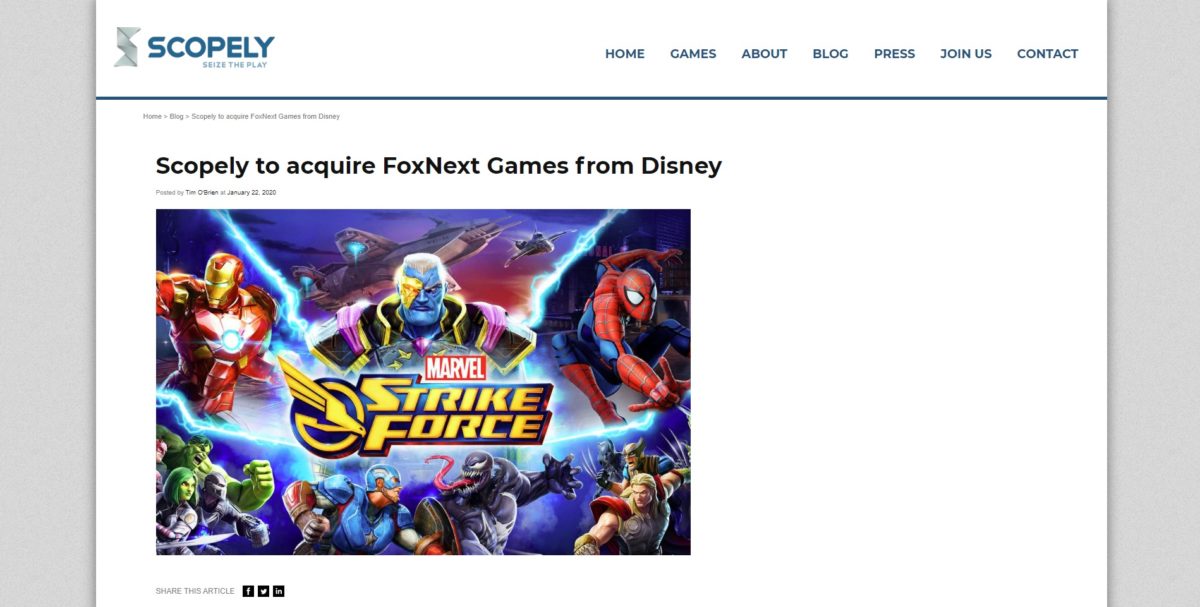Click breadcrumb 'Scopely to acquire FoxNext Games from Disney'
This screenshot has height=607, width=1200.
point(265,117)
